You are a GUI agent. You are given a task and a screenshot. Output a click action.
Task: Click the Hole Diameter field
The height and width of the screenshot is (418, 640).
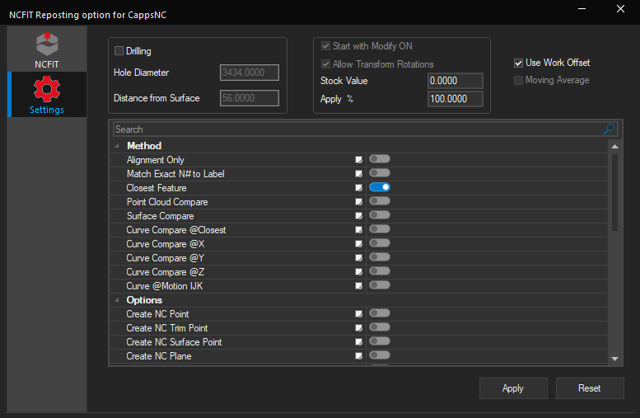tap(249, 73)
